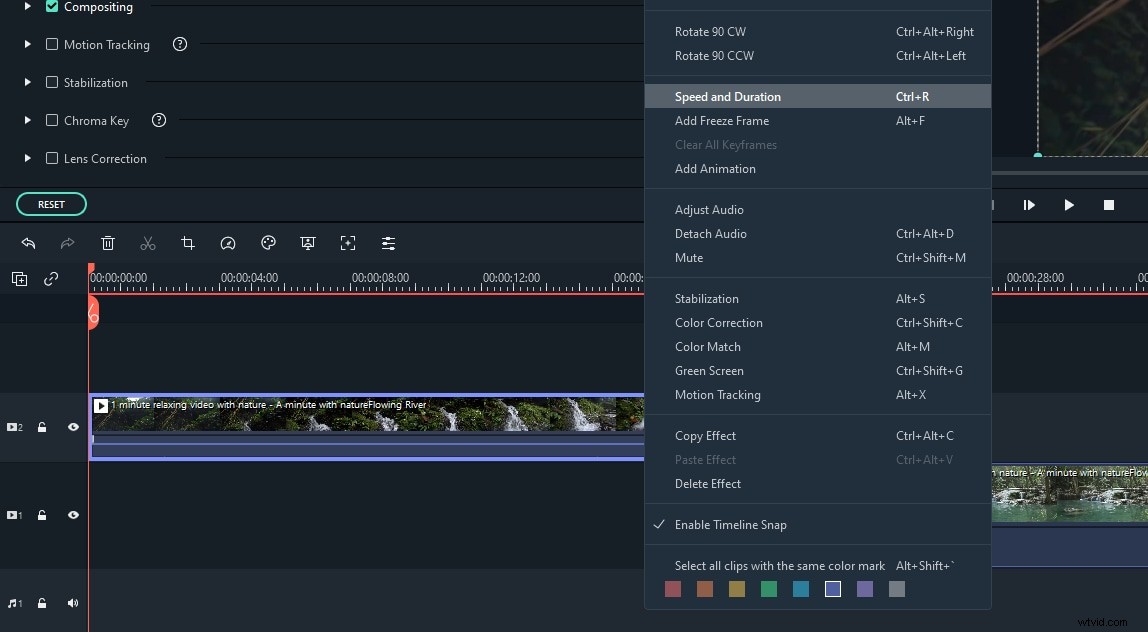Select the Crop tool in the toolbar
1148x632 pixels.
[x=188, y=243]
